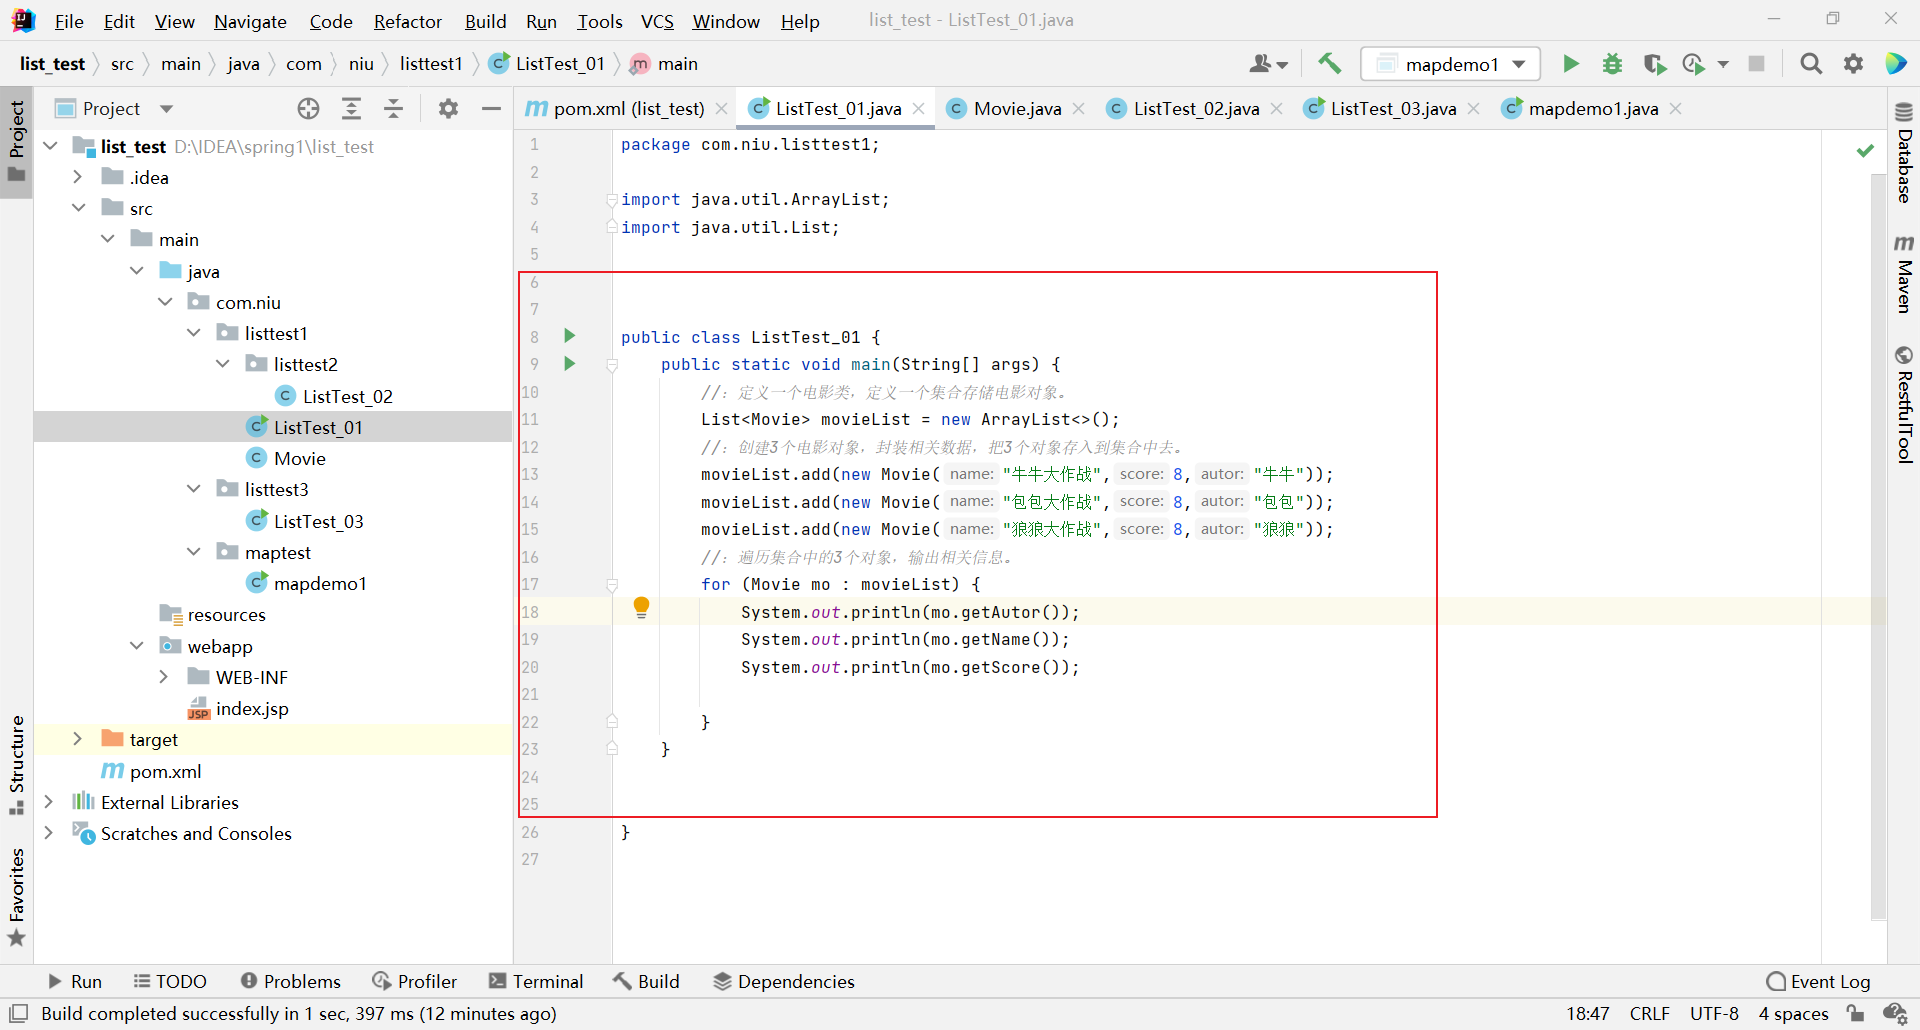This screenshot has height=1030, width=1920.
Task: Change CRLF line separator in status bar
Action: [x=1649, y=1013]
